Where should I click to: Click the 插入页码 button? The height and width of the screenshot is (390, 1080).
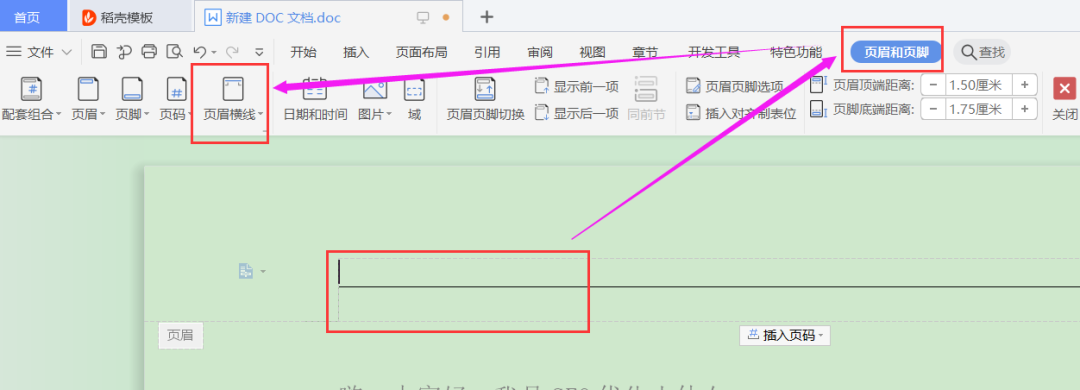tap(785, 336)
